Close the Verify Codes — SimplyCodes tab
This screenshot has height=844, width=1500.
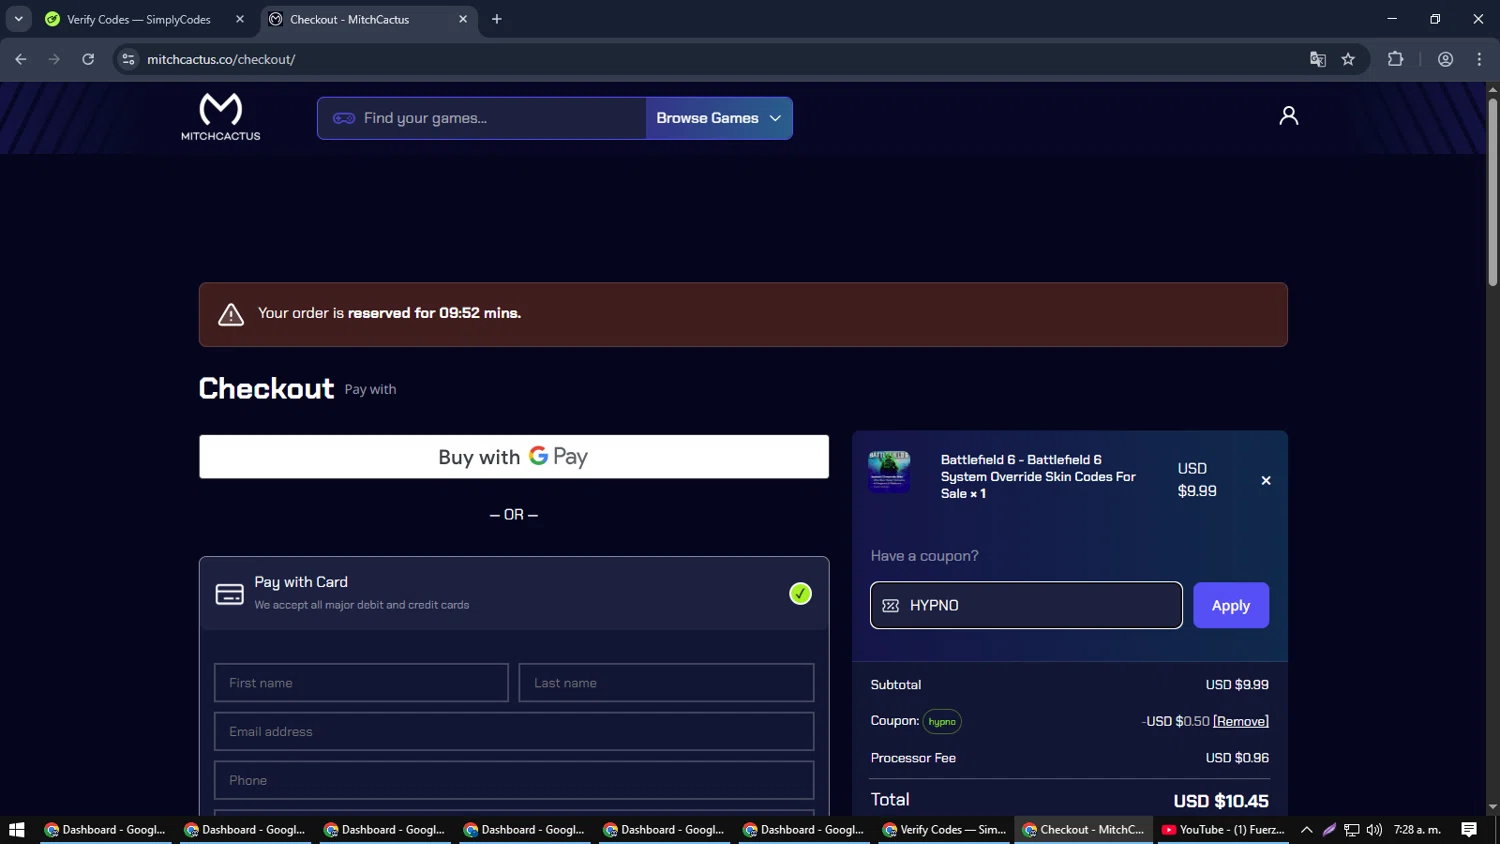pos(240,19)
